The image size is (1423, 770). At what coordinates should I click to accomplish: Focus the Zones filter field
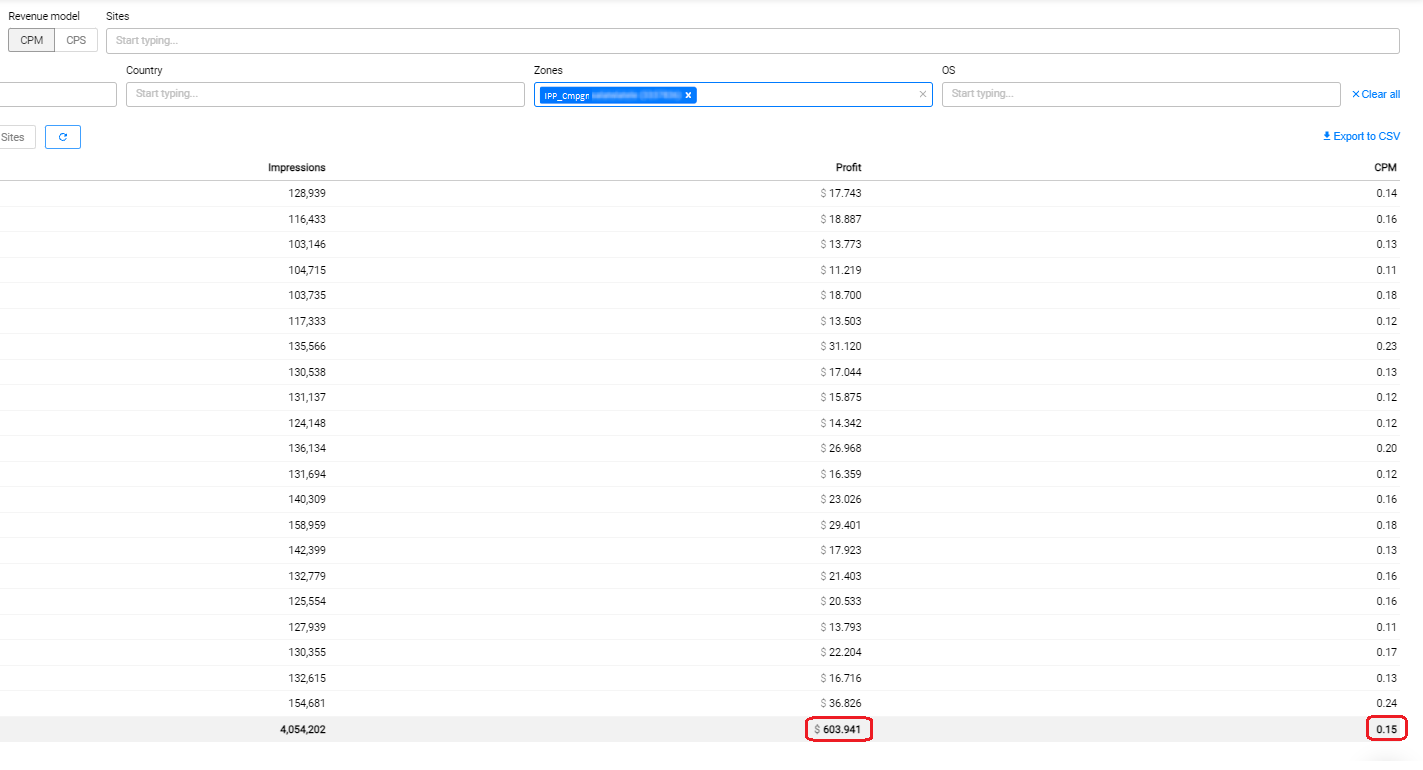pyautogui.click(x=805, y=94)
